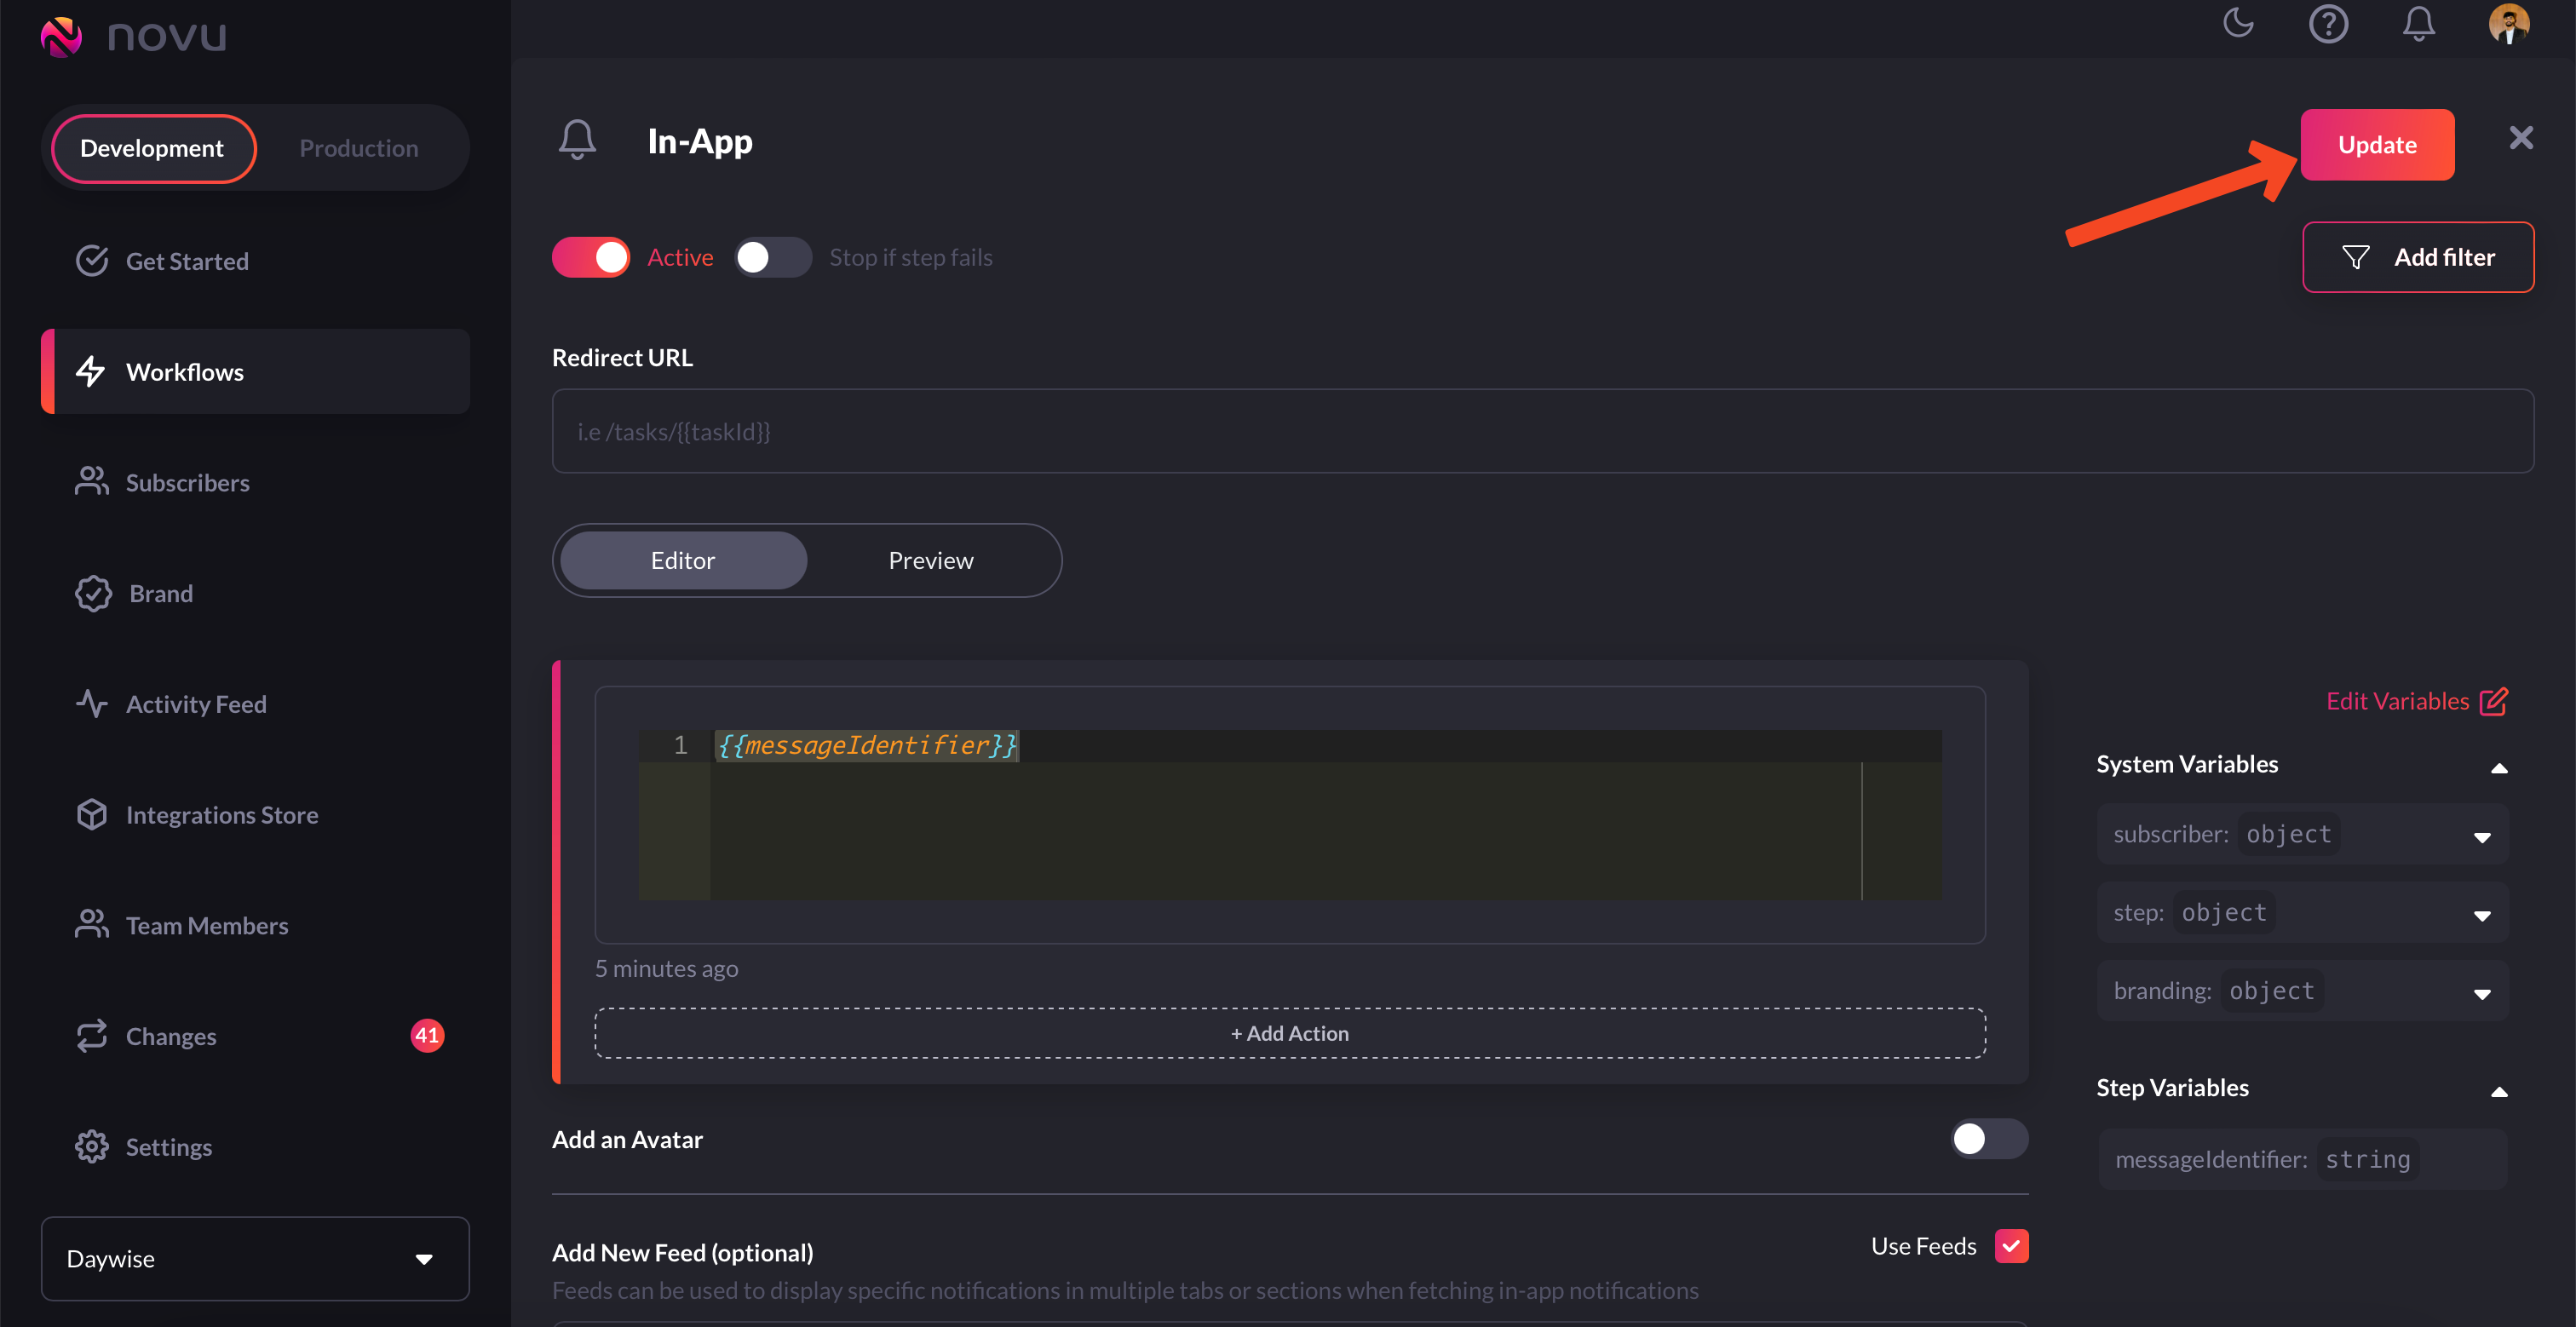Viewport: 2576px width, 1327px height.
Task: Collapse the System Variables section
Action: tap(2498, 767)
